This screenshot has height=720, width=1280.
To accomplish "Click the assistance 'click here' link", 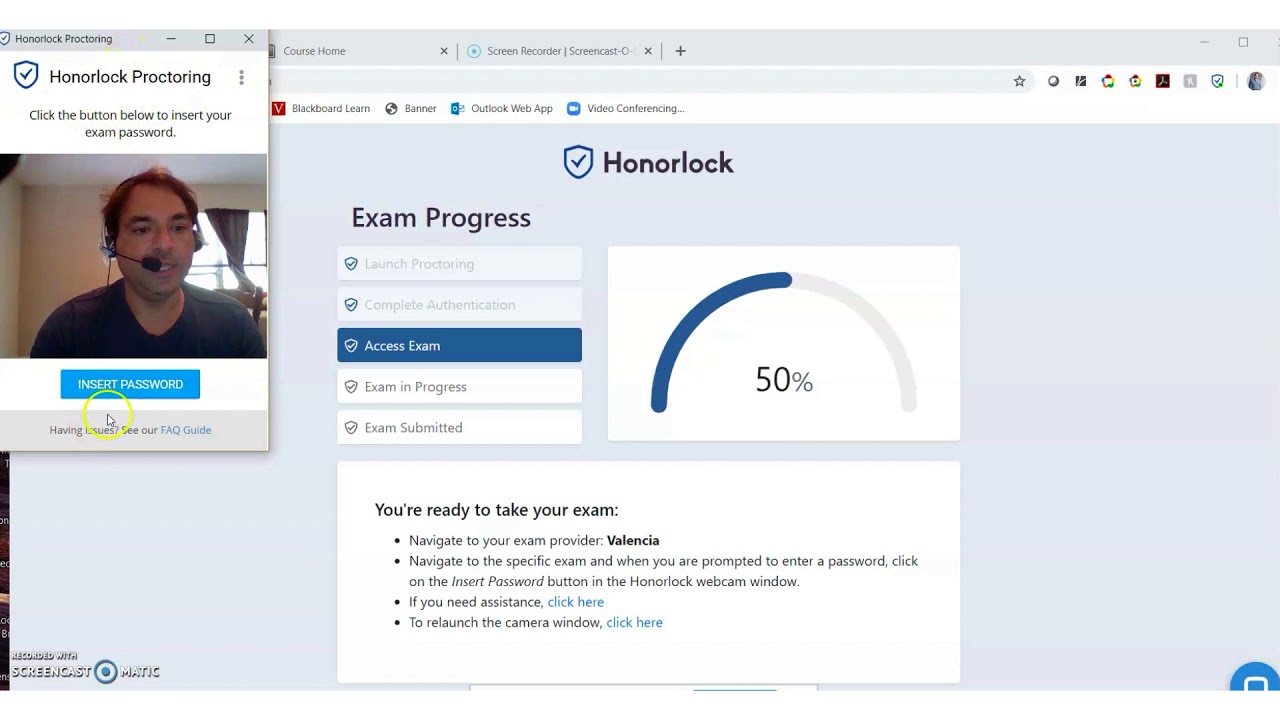I will click(x=576, y=602).
